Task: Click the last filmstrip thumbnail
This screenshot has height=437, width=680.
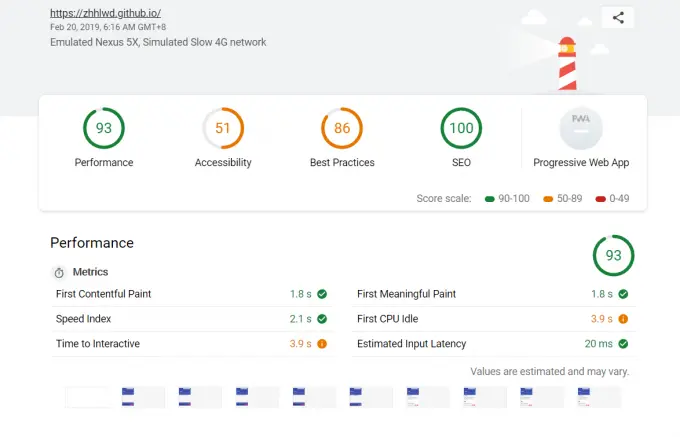Action: [599, 397]
